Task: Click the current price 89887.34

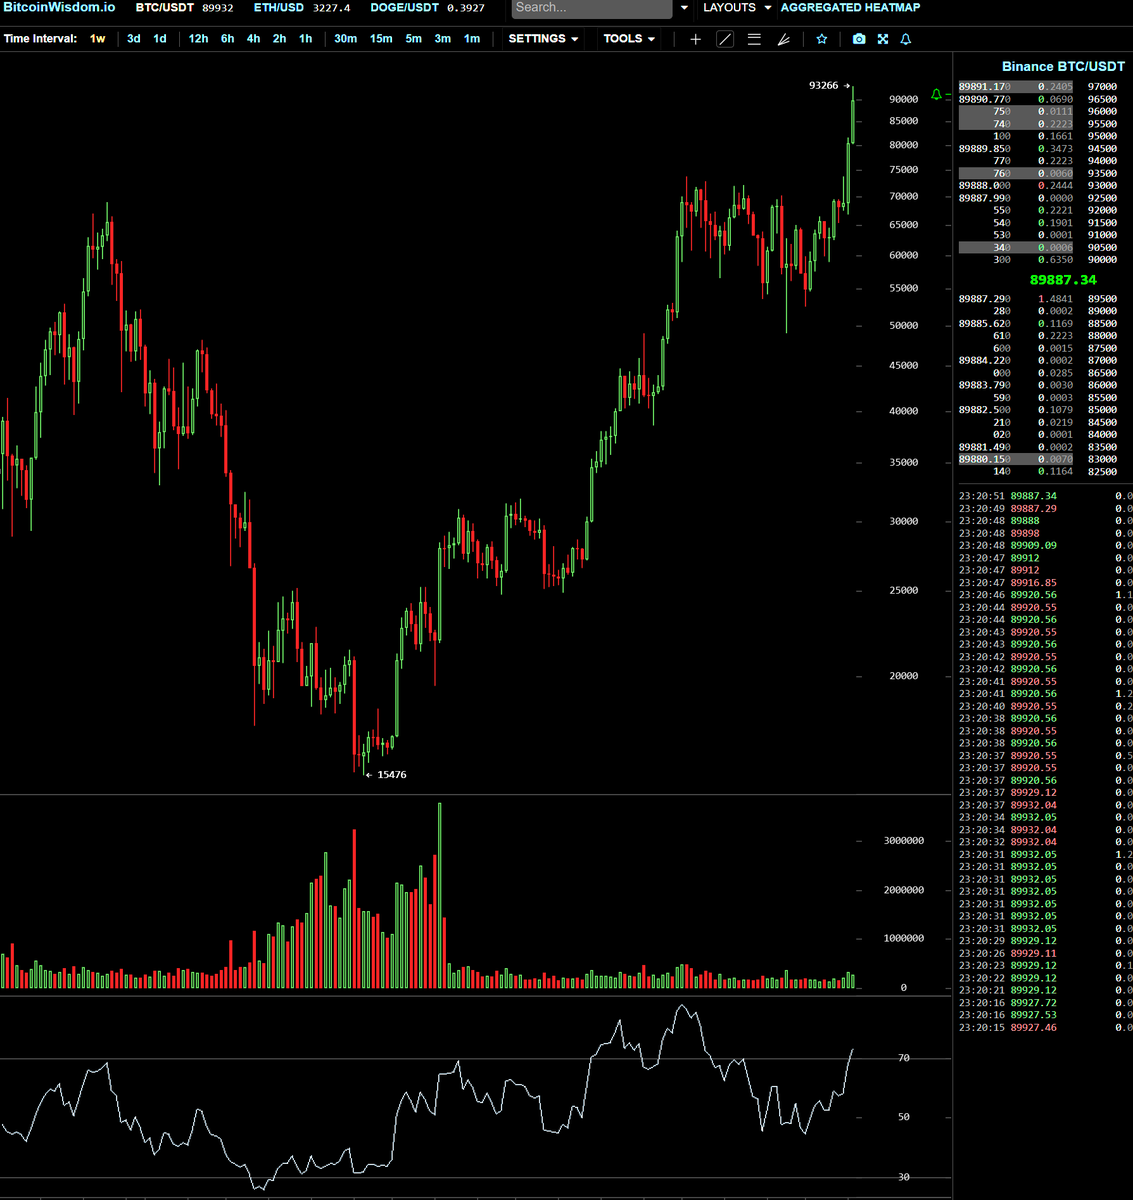Action: pyautogui.click(x=1063, y=280)
